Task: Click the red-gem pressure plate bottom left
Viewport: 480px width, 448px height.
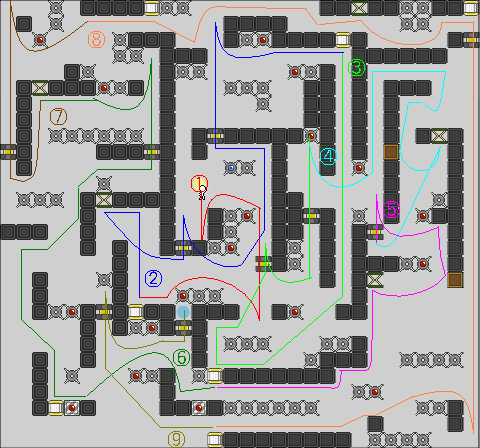Action: click(x=72, y=408)
